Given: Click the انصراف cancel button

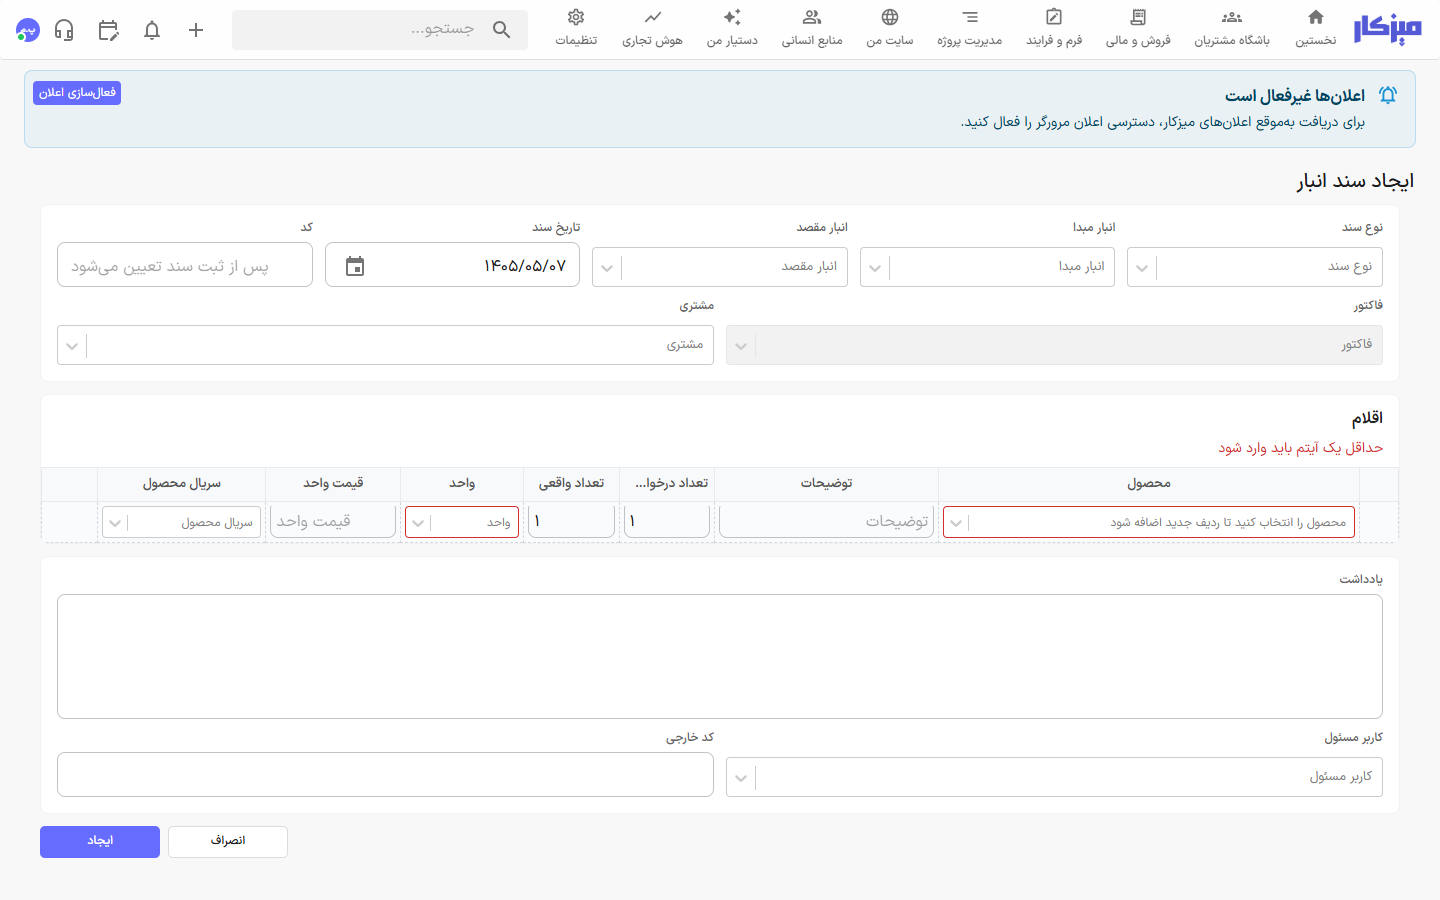Looking at the screenshot, I should click(228, 842).
